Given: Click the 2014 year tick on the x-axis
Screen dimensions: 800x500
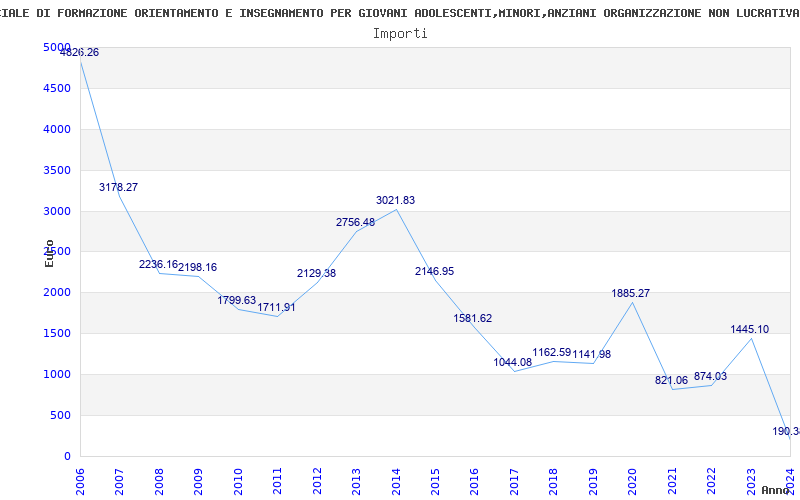Looking at the screenshot, I should tap(396, 479).
